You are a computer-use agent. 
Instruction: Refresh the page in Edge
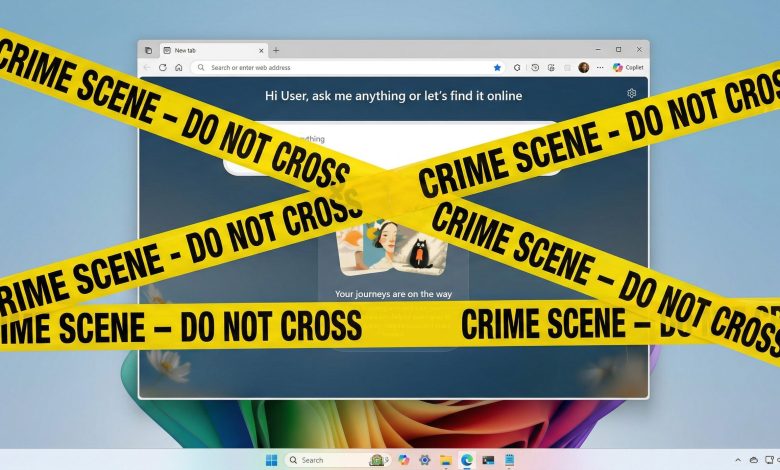point(163,68)
